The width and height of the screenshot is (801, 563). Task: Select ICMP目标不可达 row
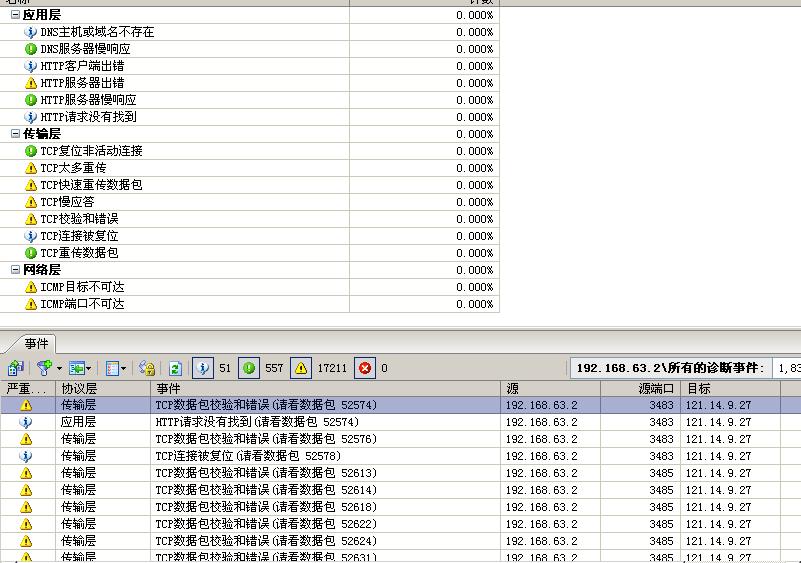click(x=250, y=287)
